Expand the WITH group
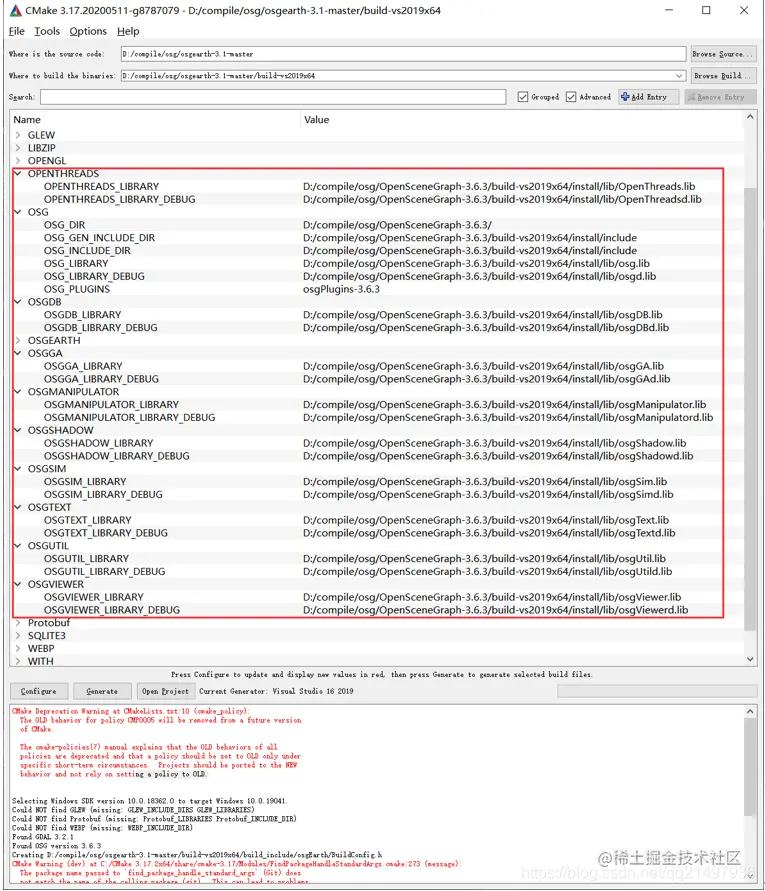 point(18,661)
